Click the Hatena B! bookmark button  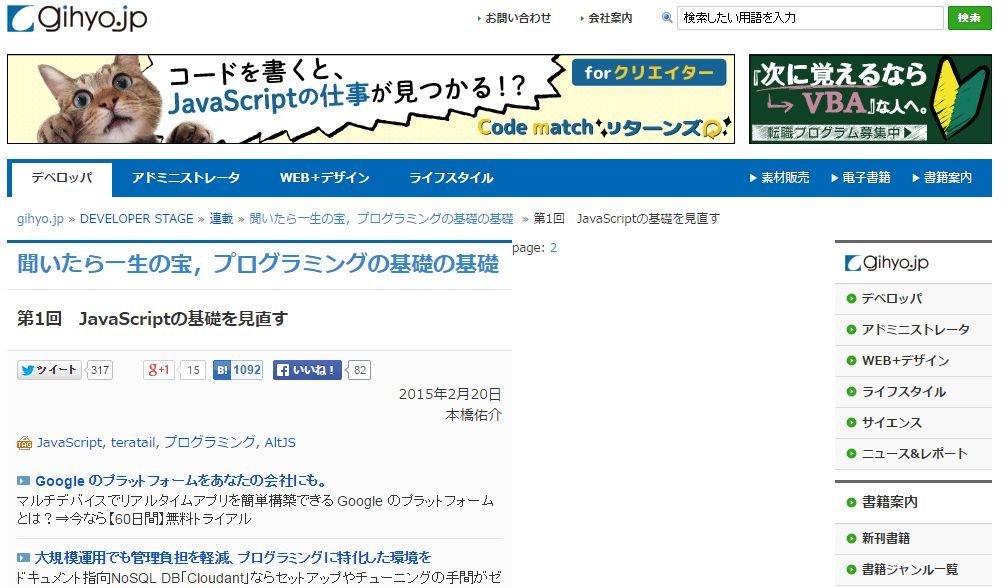(238, 370)
